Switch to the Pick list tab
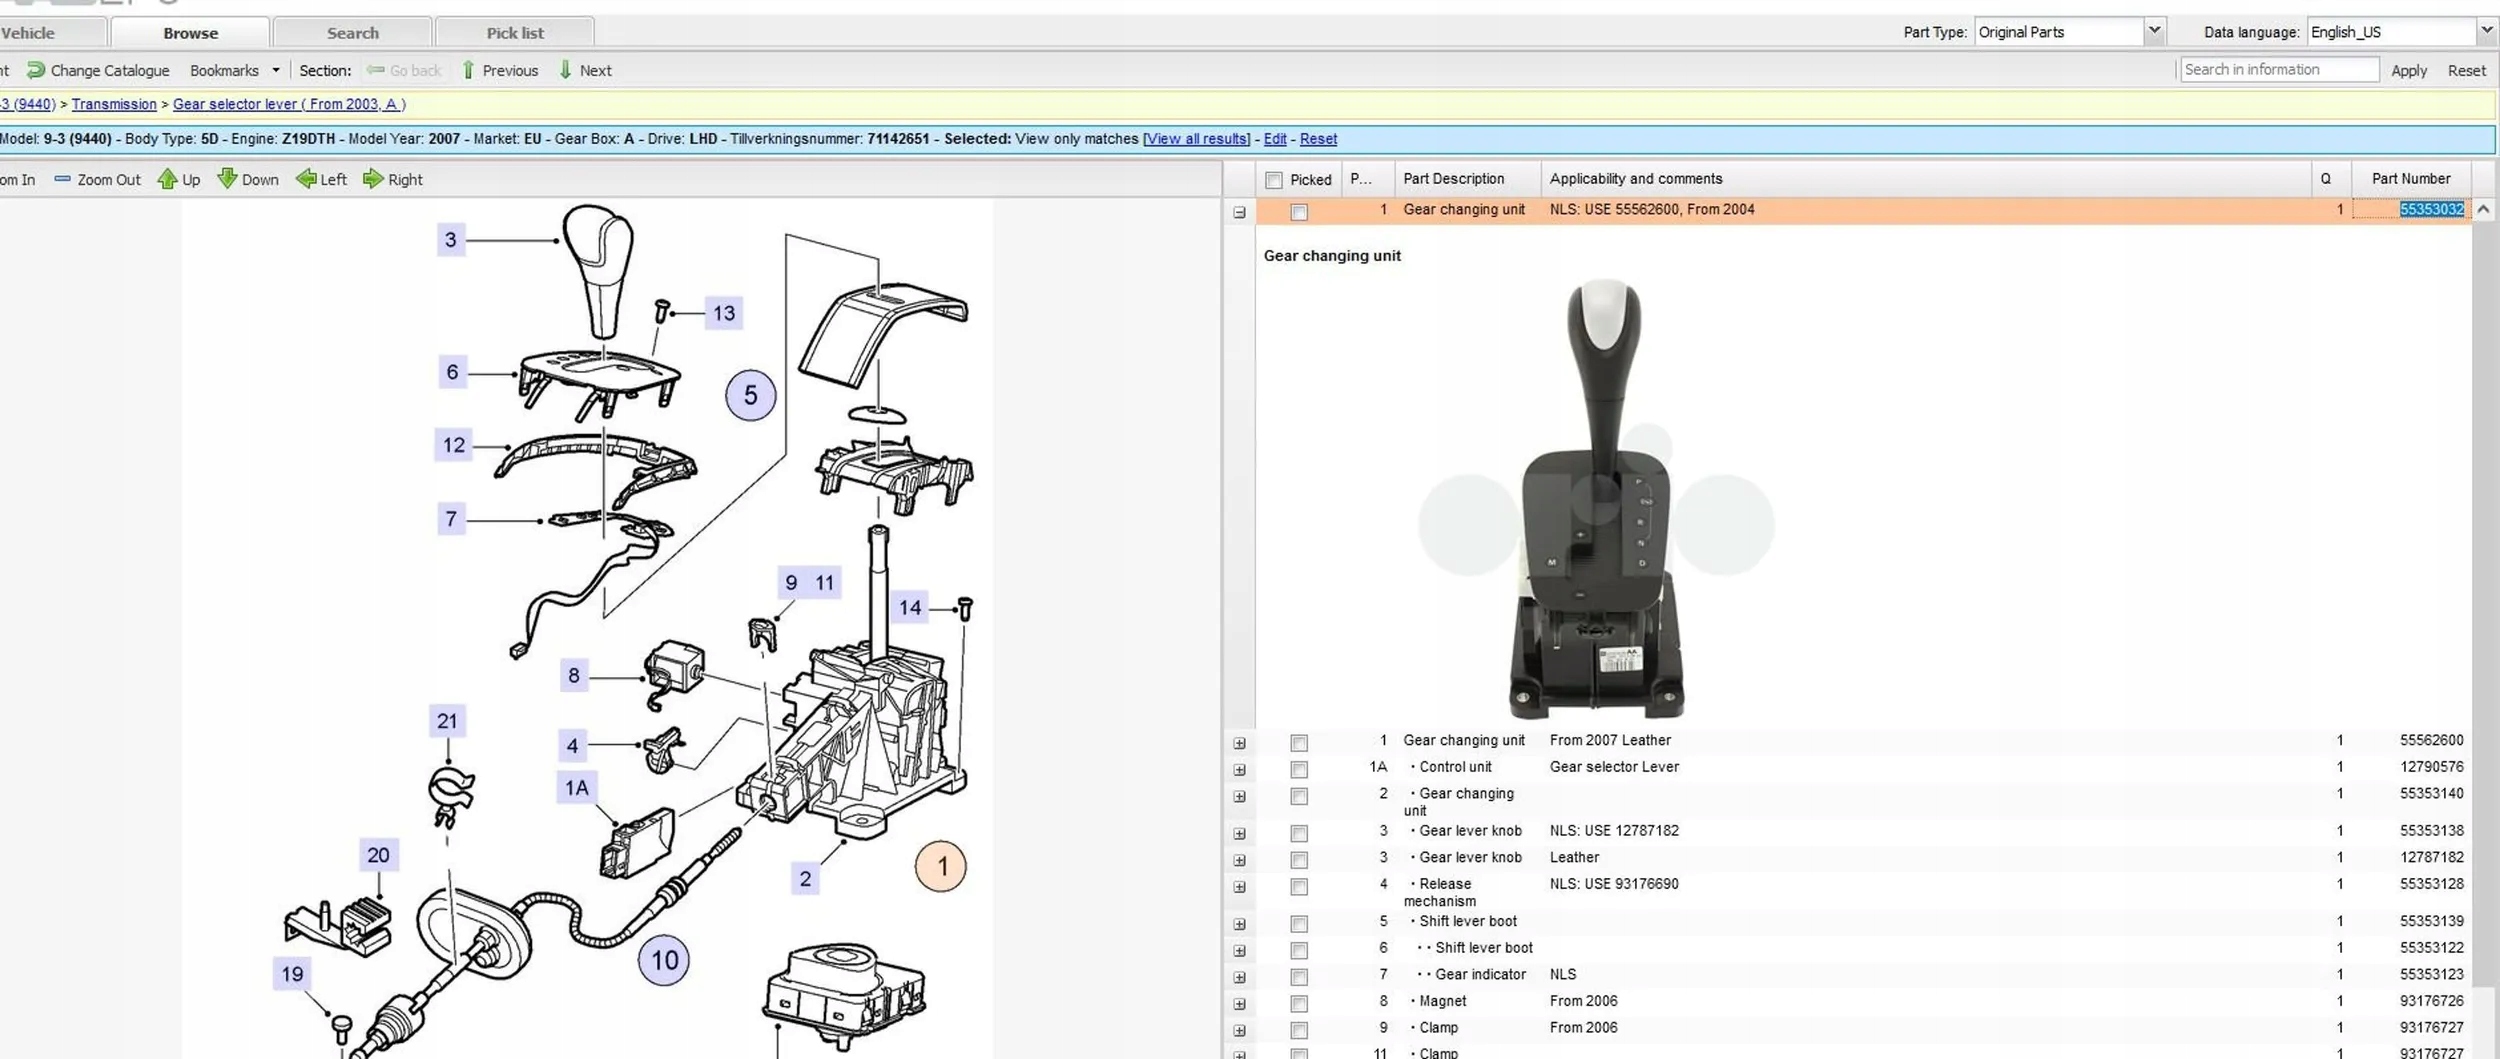Image resolution: width=2500 pixels, height=1059 pixels. [x=515, y=33]
